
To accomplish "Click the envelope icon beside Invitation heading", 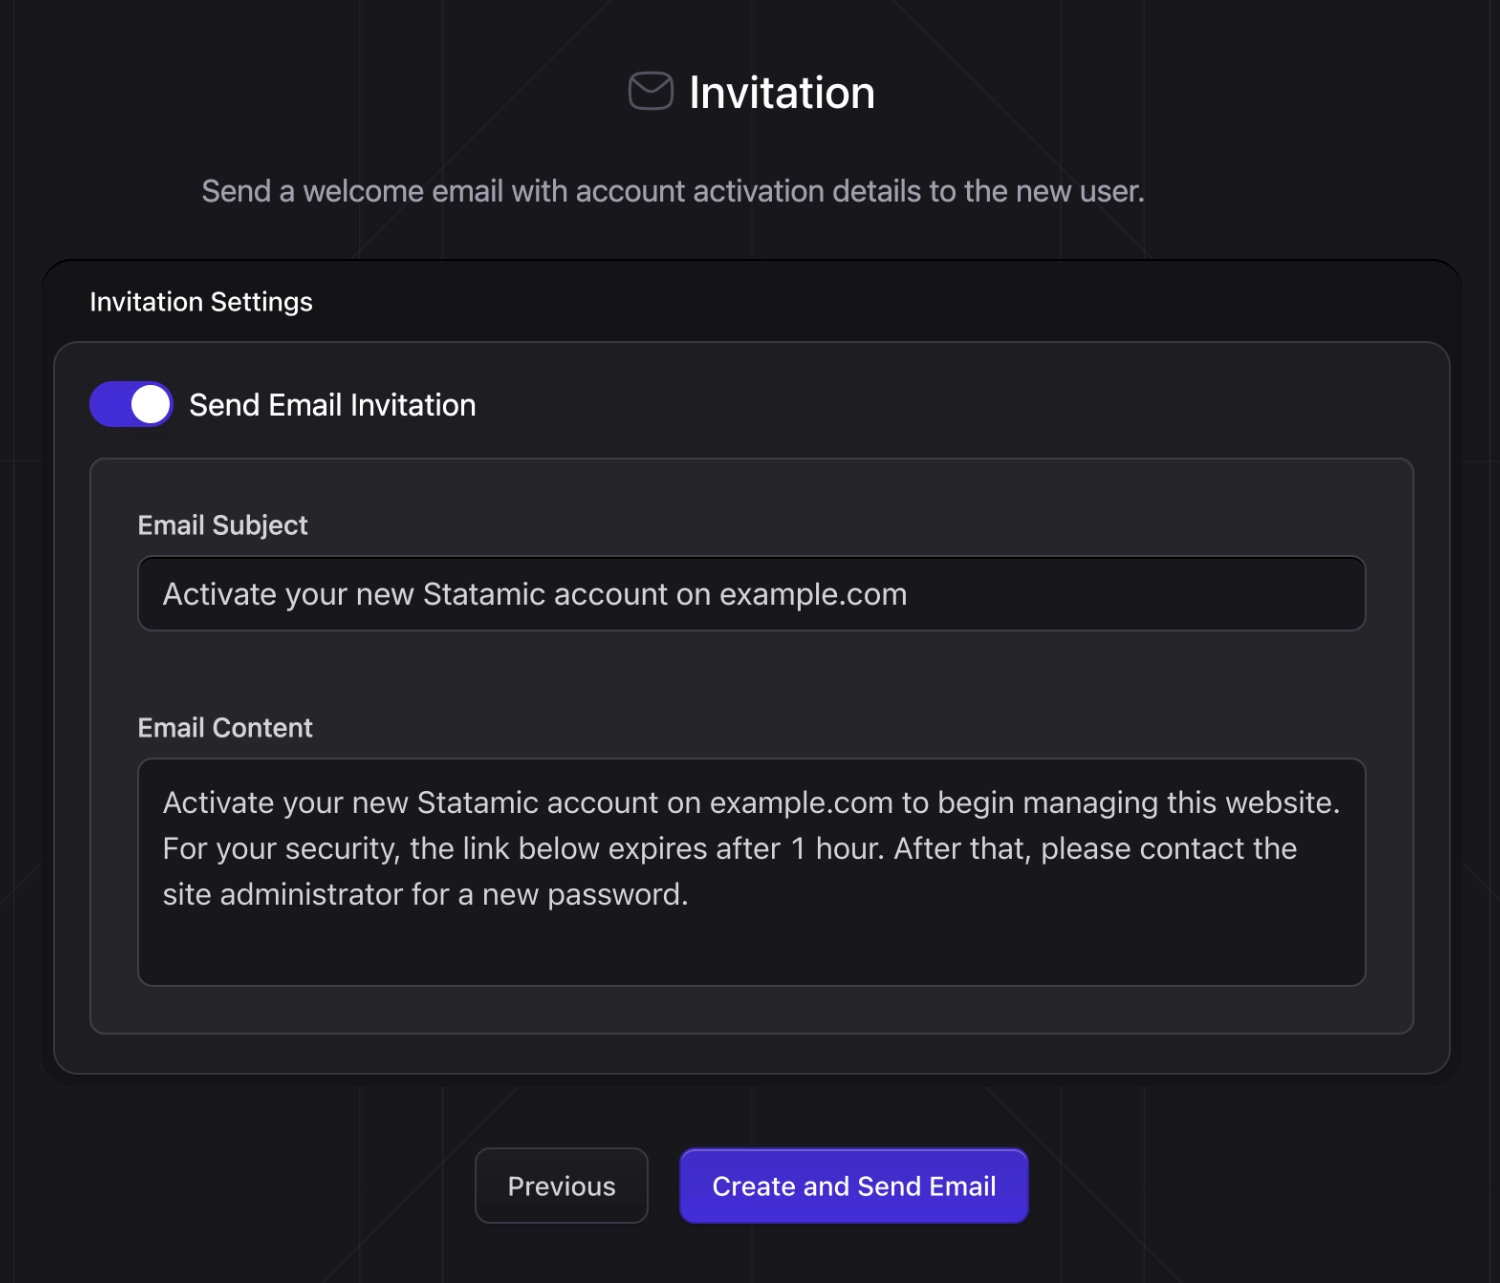I will pos(649,91).
